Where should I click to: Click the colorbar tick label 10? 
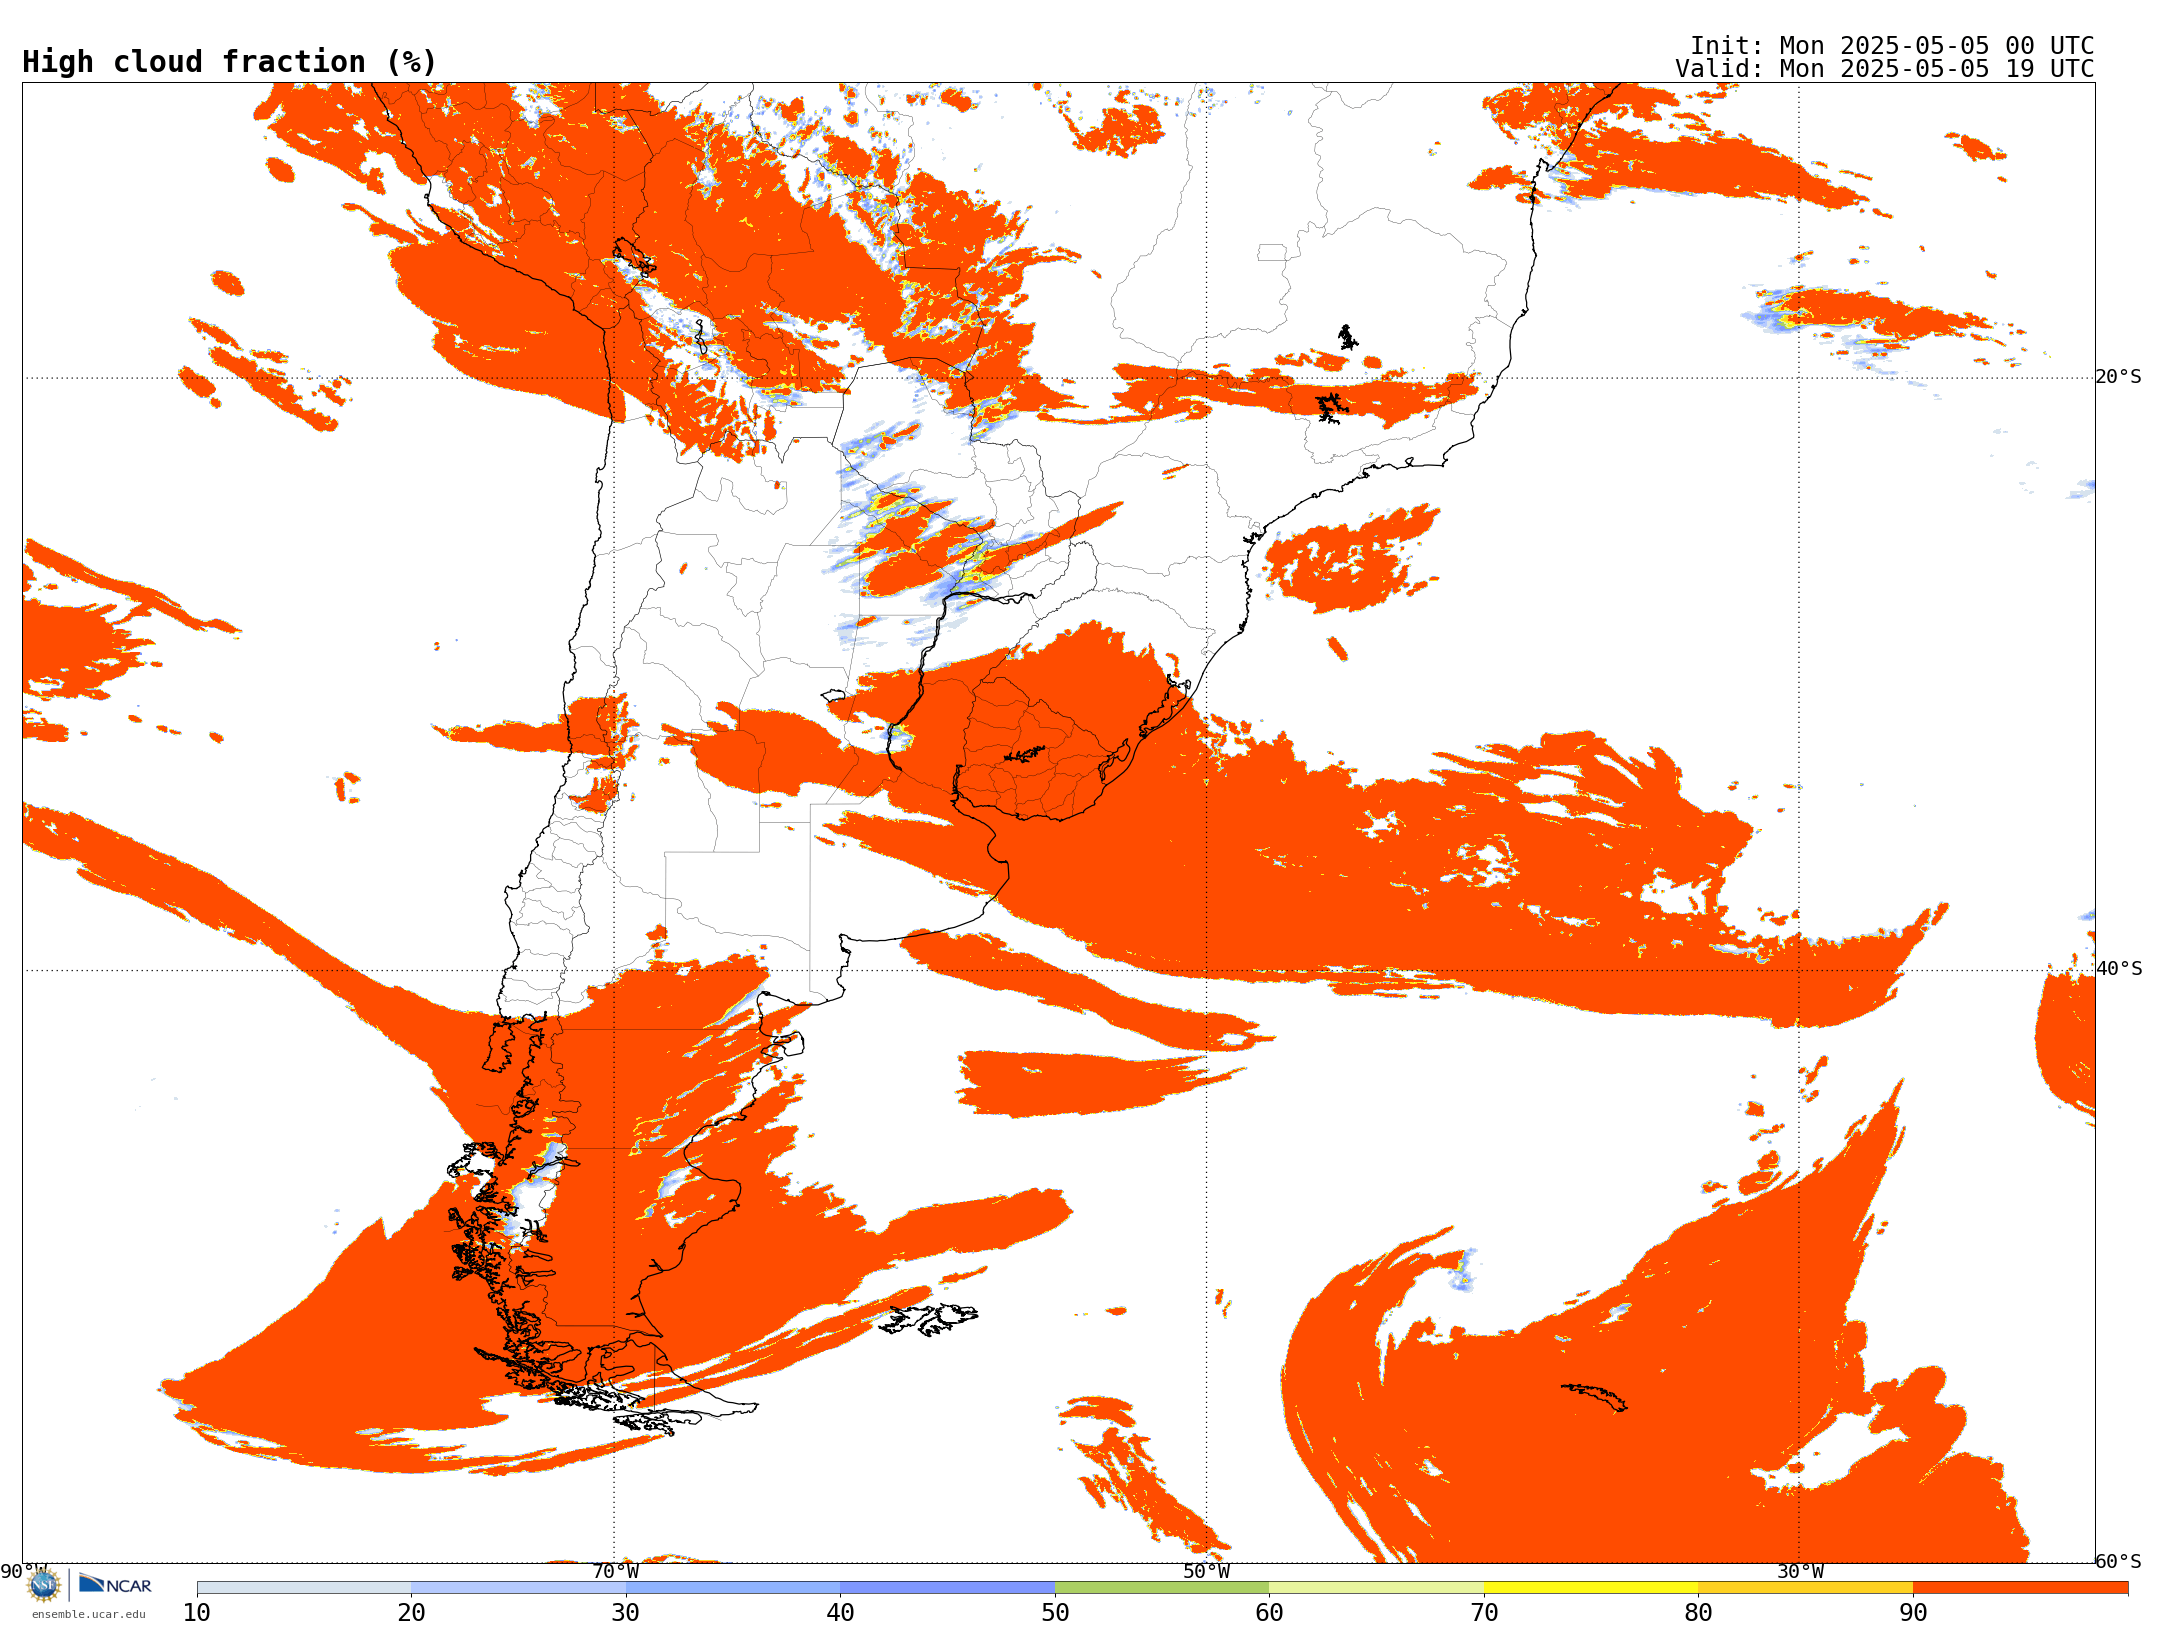click(x=197, y=1612)
